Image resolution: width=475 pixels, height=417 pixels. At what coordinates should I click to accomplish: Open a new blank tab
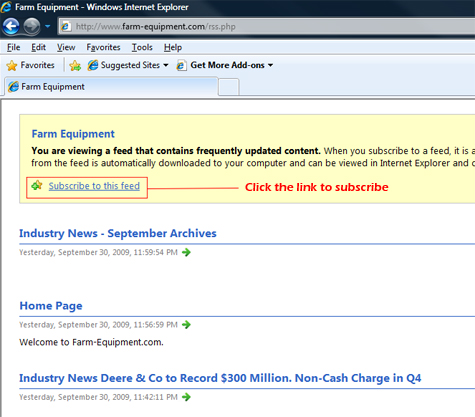pyautogui.click(x=229, y=87)
